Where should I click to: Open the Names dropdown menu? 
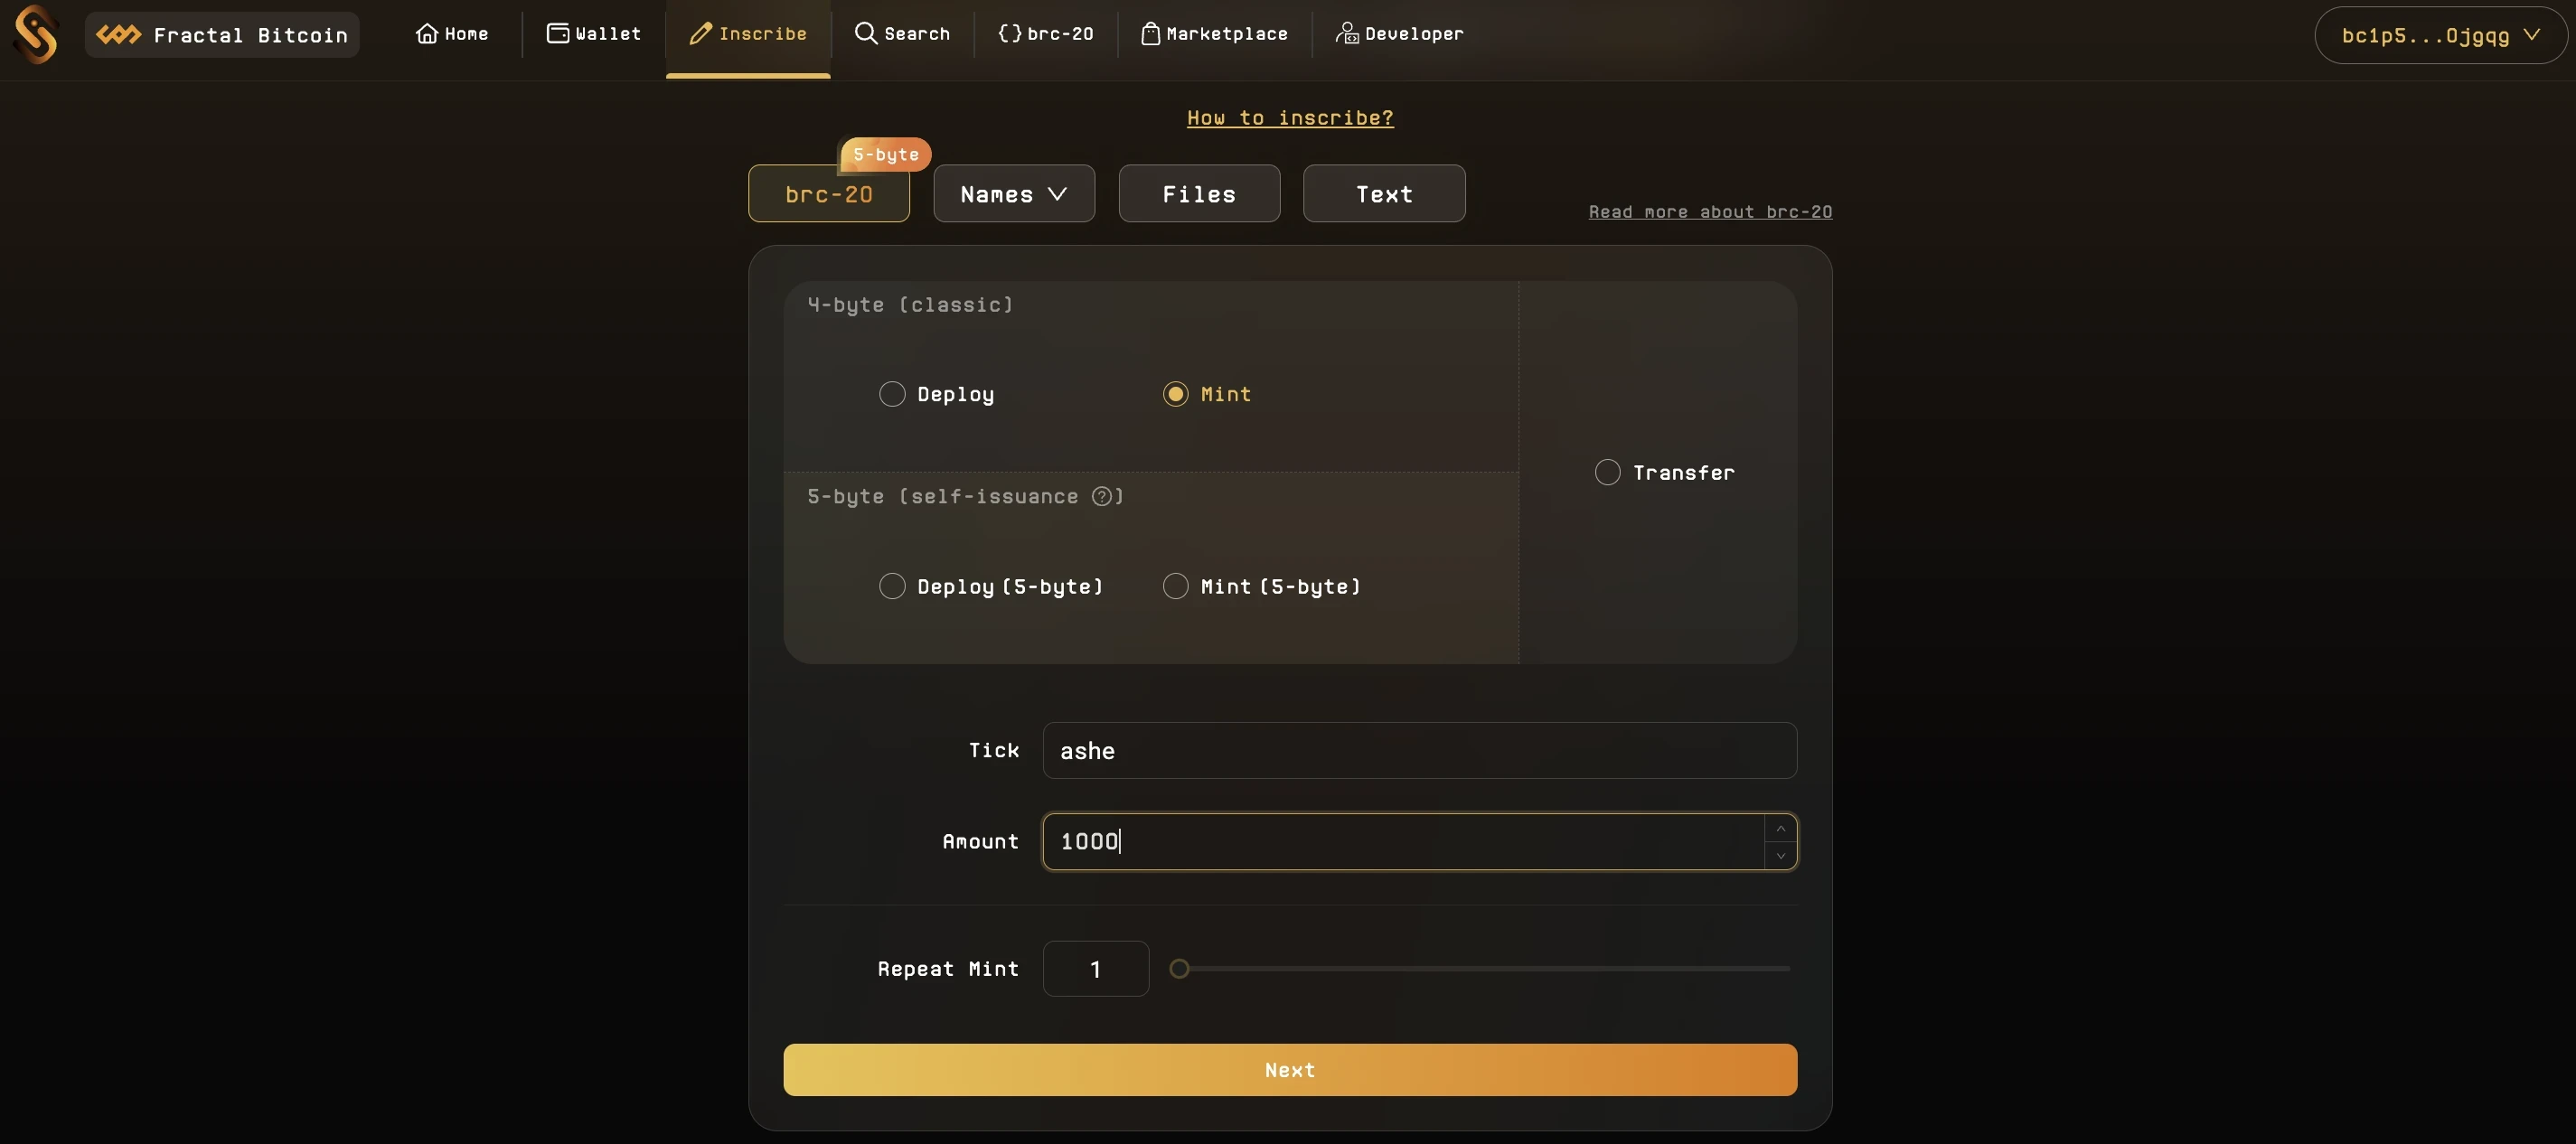(1013, 192)
